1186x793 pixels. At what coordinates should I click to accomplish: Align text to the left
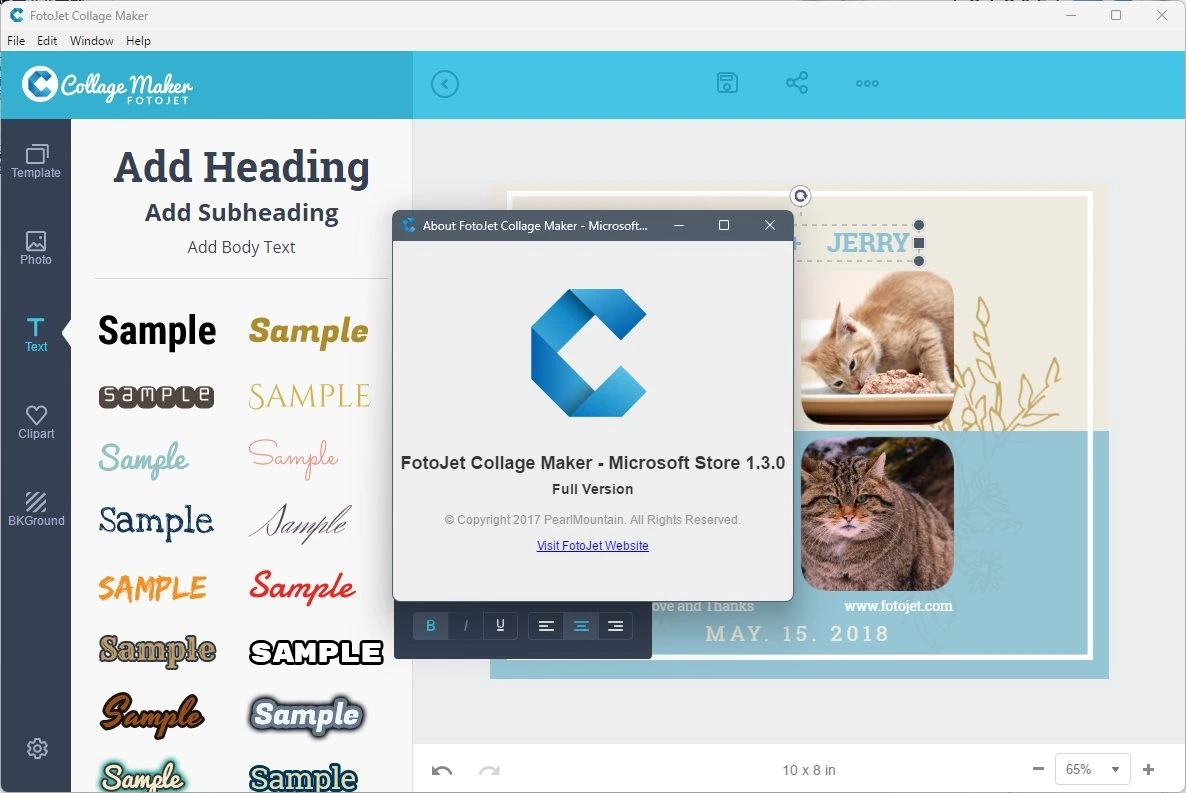[x=546, y=626]
